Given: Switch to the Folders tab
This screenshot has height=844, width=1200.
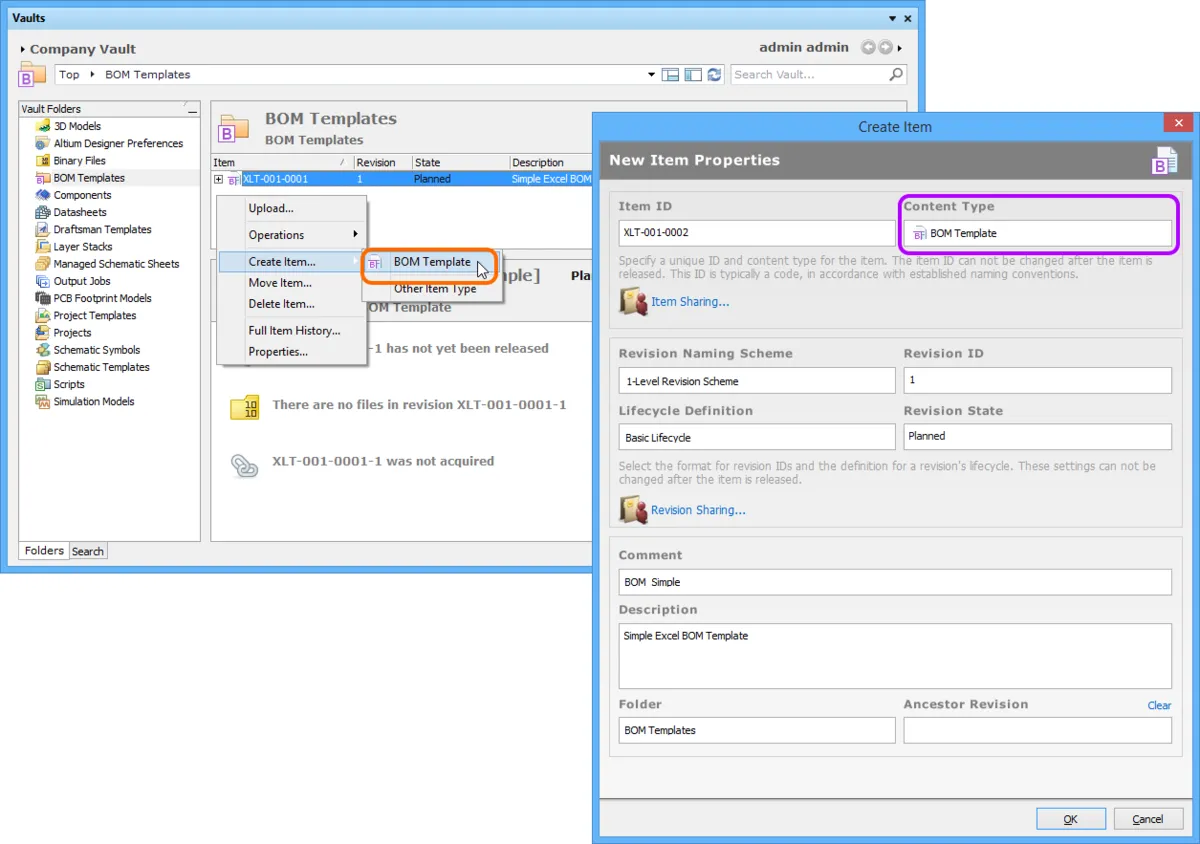Looking at the screenshot, I should tap(44, 551).
